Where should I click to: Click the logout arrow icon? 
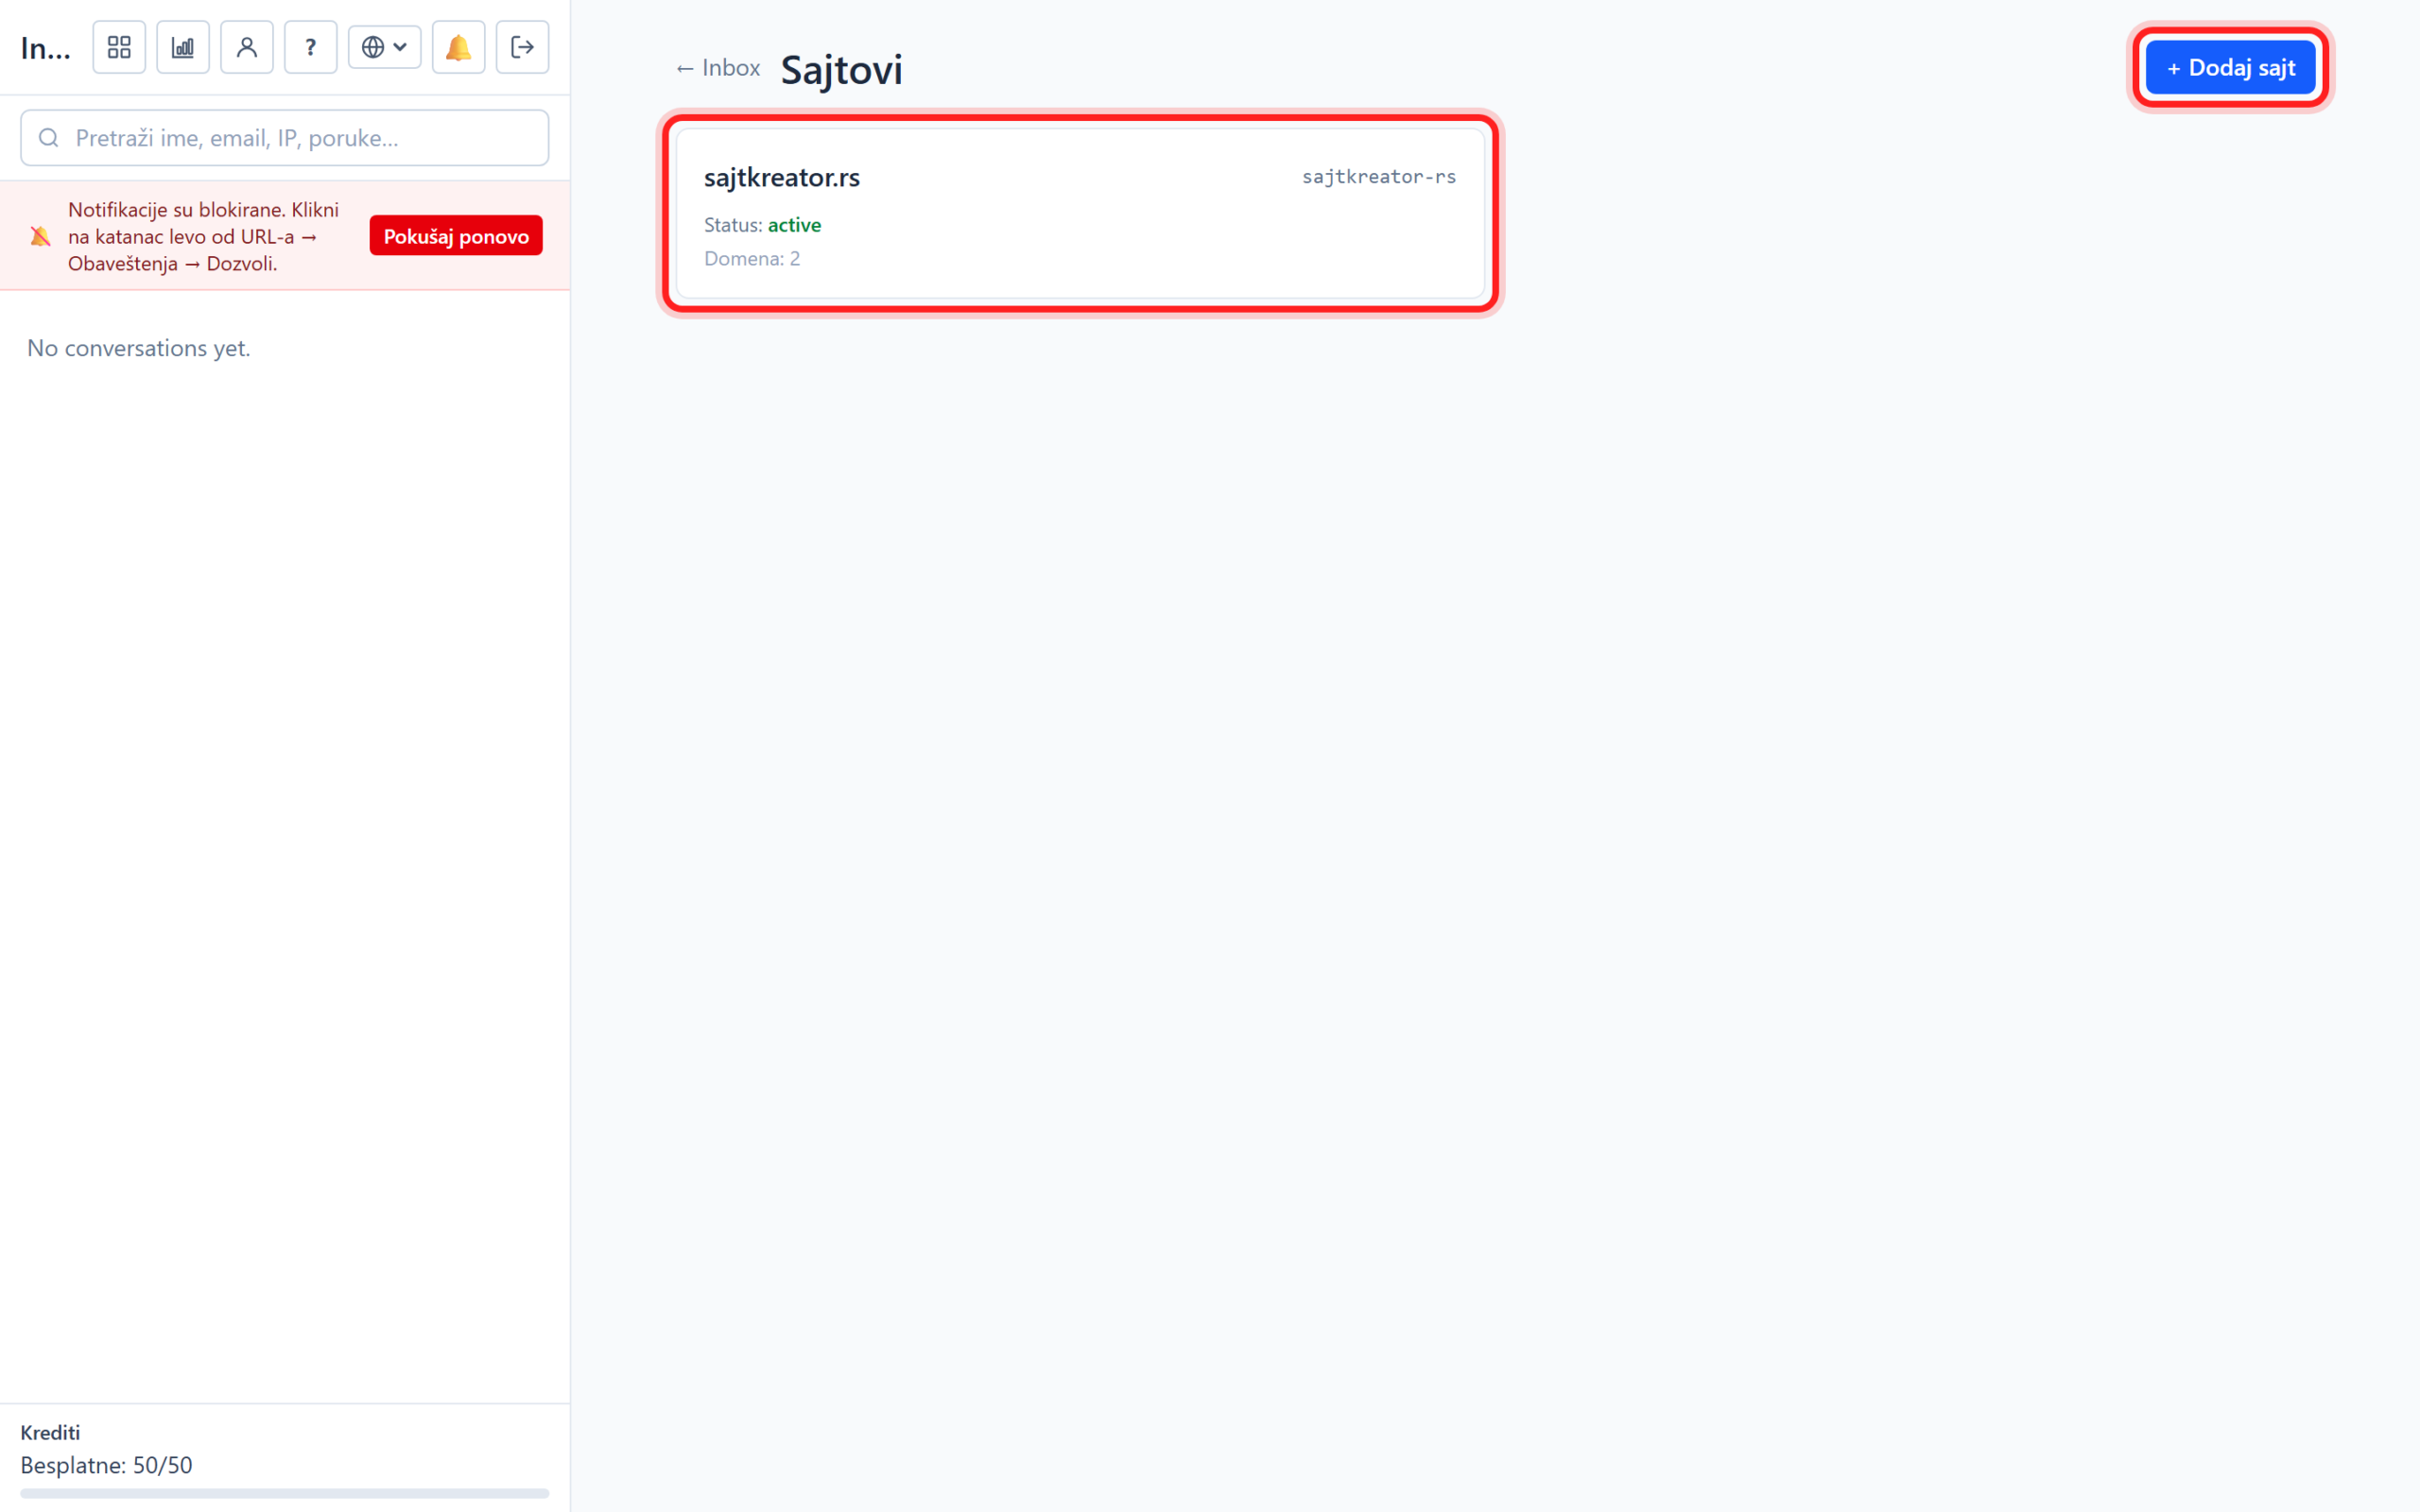pos(523,47)
